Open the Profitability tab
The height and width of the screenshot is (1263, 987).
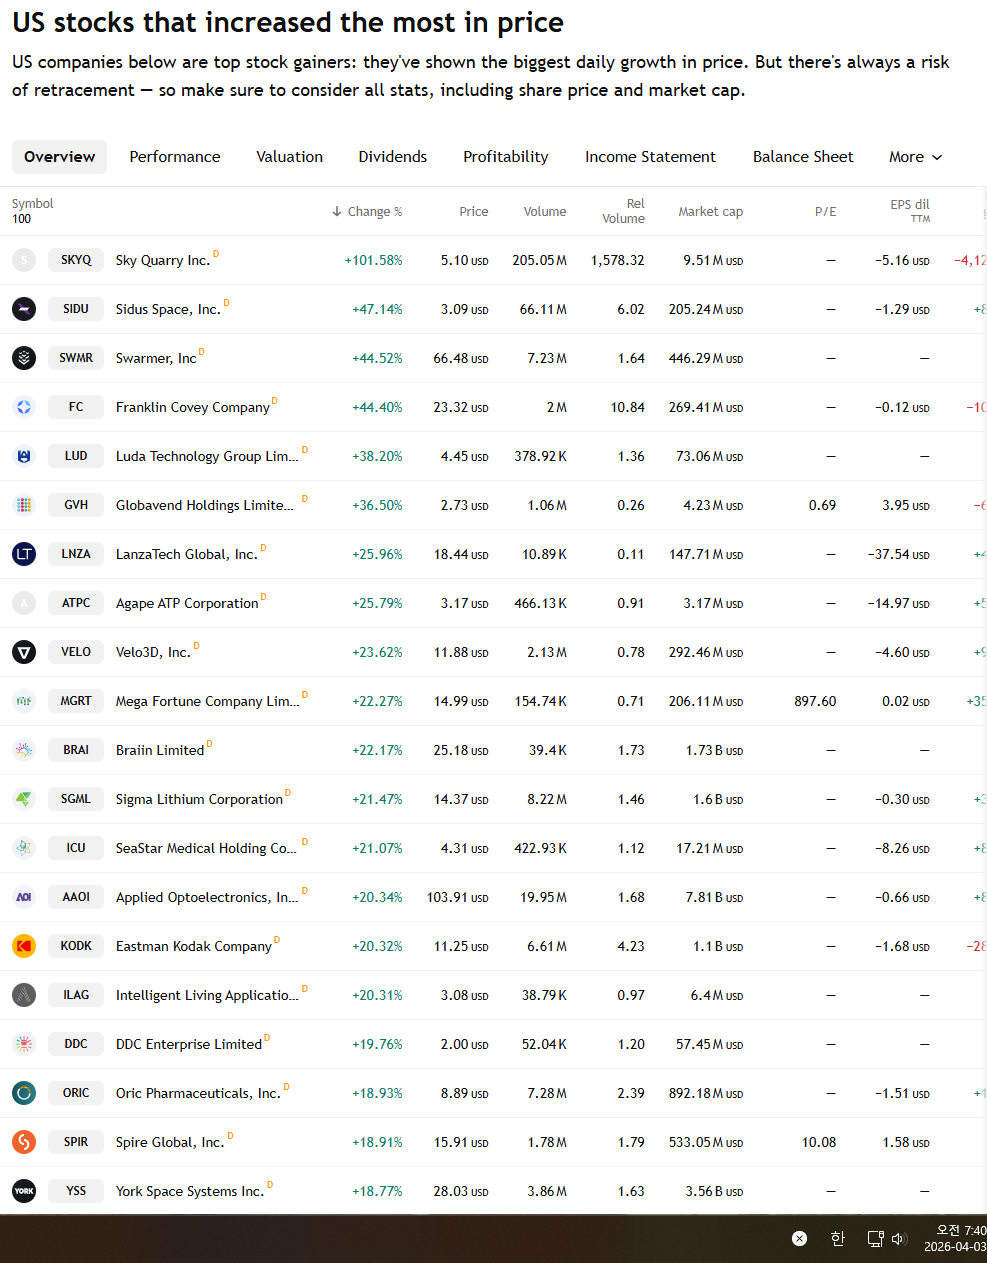[x=506, y=157]
